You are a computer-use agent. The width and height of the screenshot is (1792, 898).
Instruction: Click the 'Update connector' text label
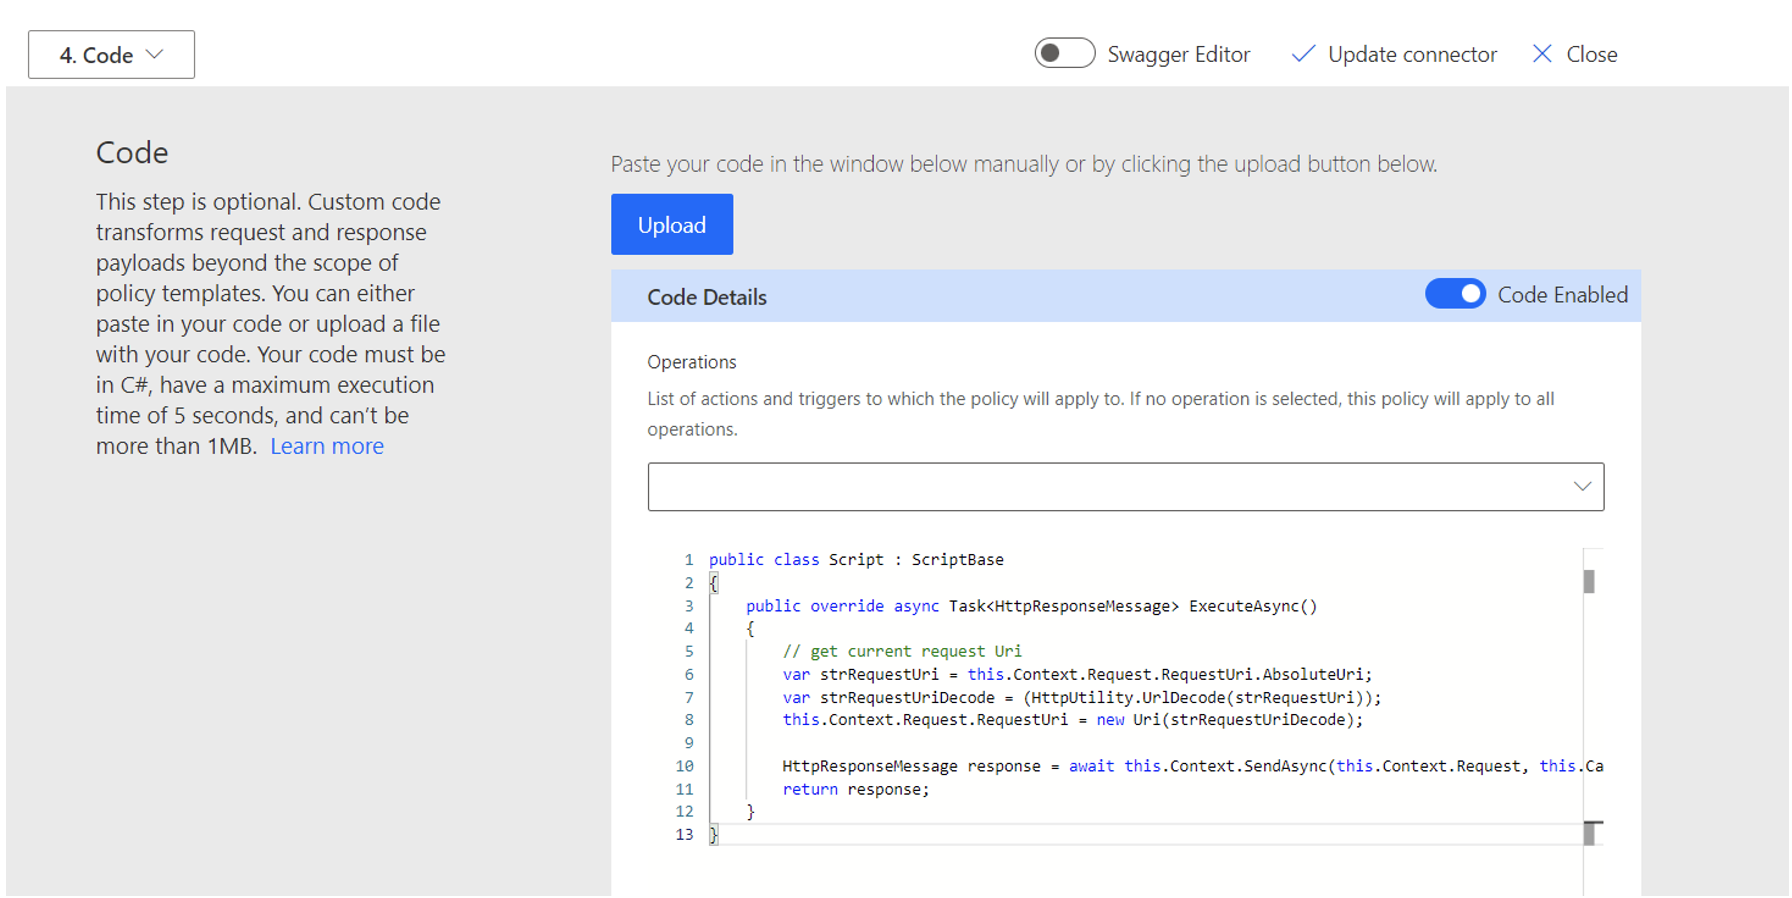1412,55
